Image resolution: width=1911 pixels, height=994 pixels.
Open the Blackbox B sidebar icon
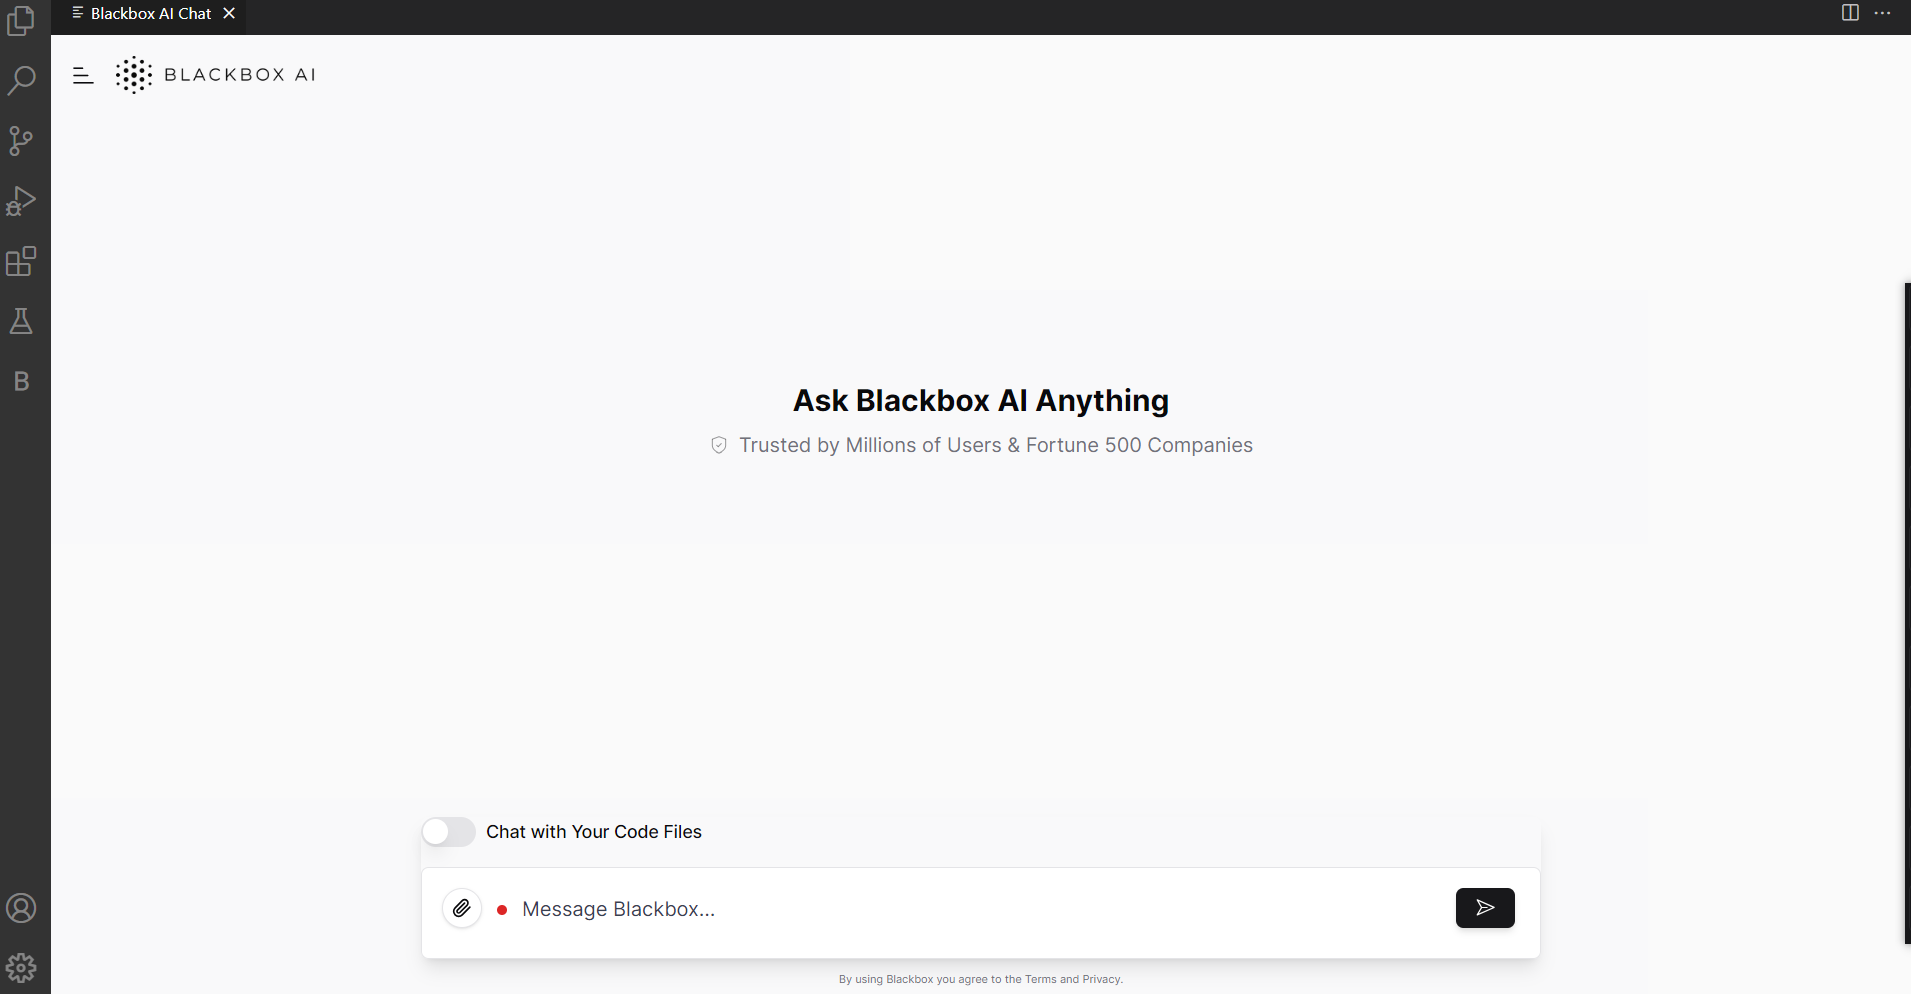pos(21,381)
